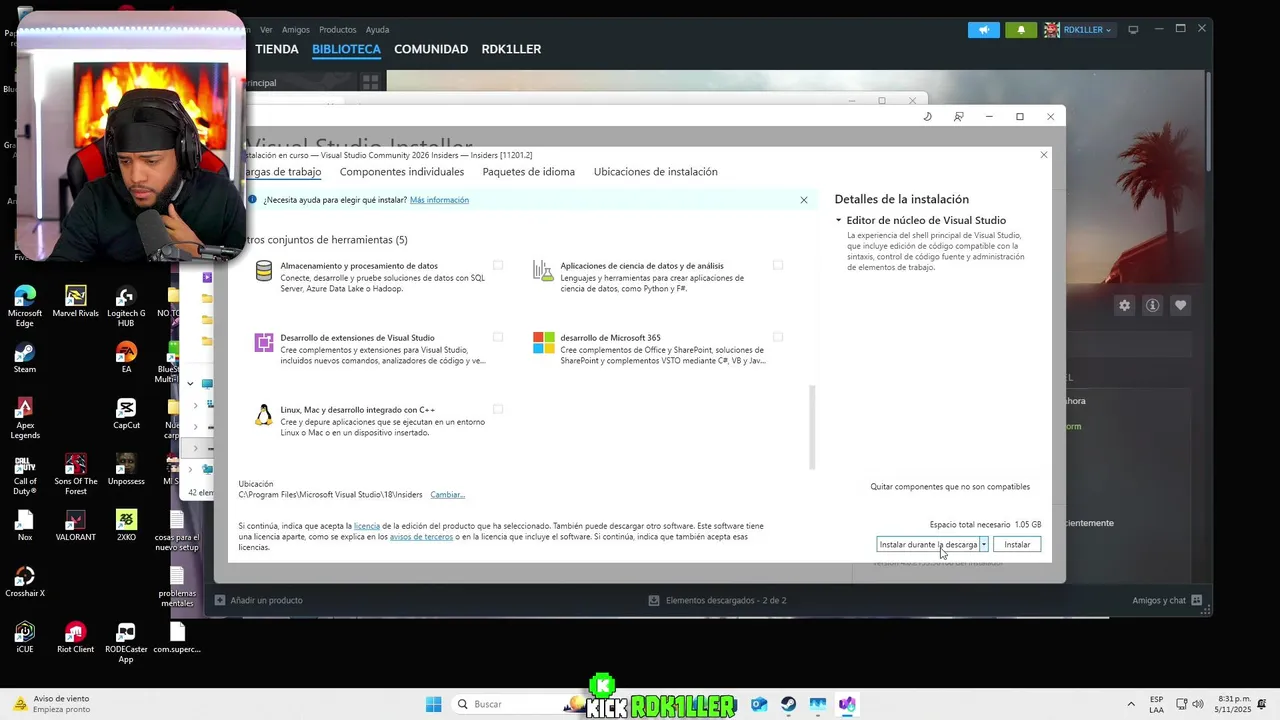Click the Steam game settings gear icon

tap(1124, 305)
